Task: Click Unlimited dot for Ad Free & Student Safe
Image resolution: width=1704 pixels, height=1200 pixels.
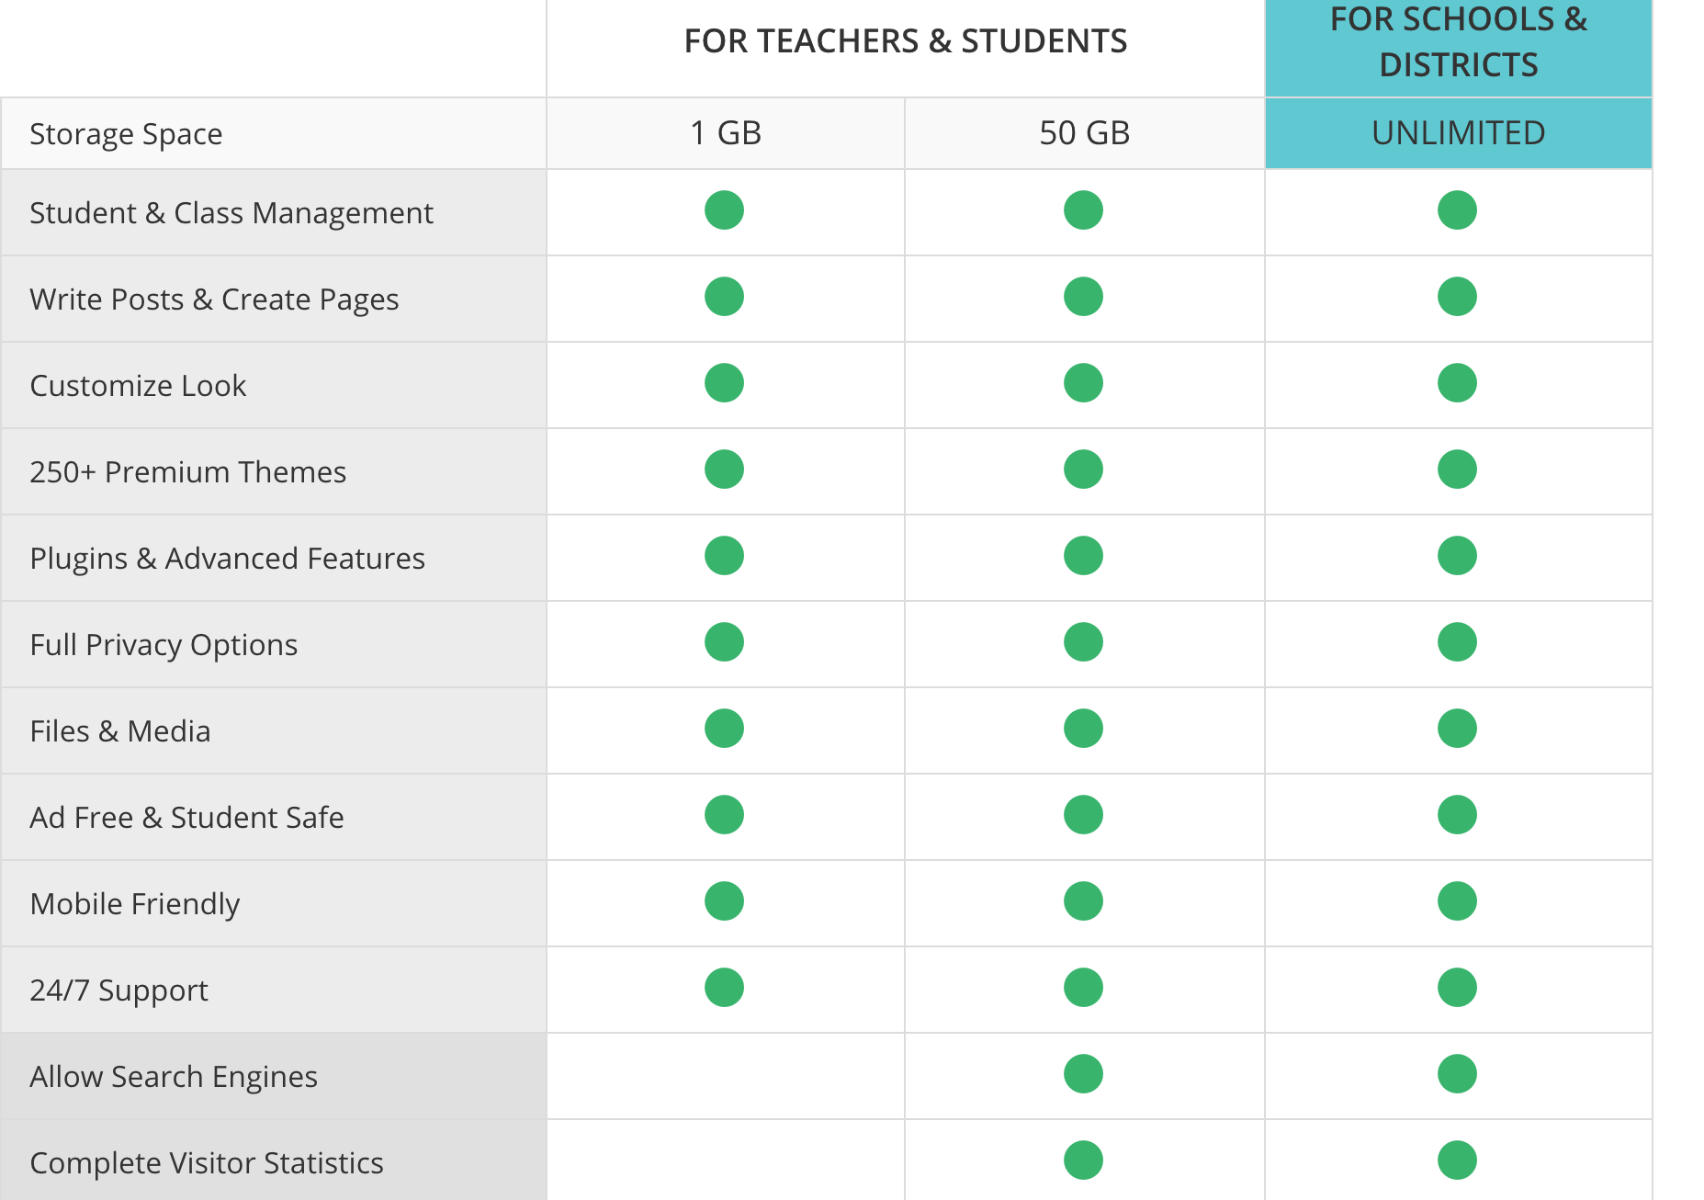Action: (x=1457, y=815)
